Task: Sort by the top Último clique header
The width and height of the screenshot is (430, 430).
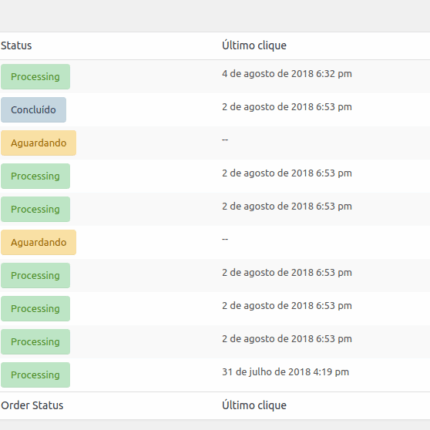Action: tap(254, 46)
